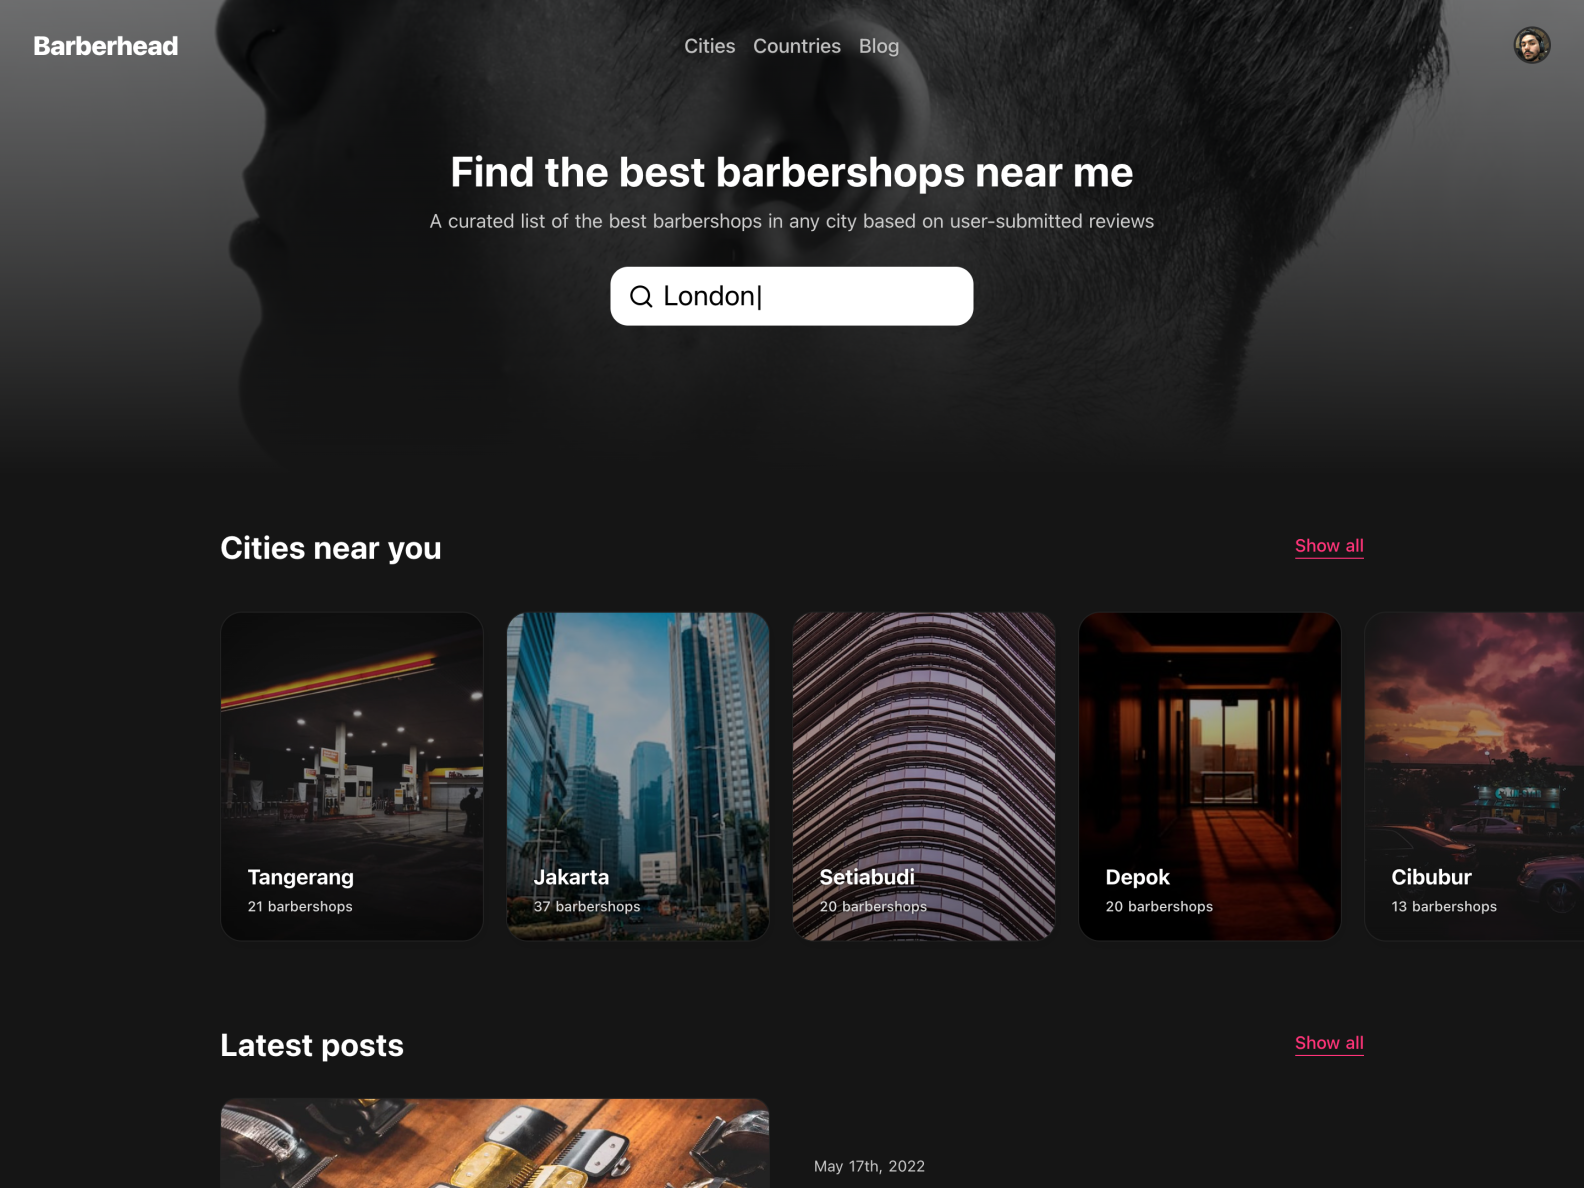The image size is (1584, 1188).
Task: Select the Setiabudi city card
Action: [x=924, y=776]
